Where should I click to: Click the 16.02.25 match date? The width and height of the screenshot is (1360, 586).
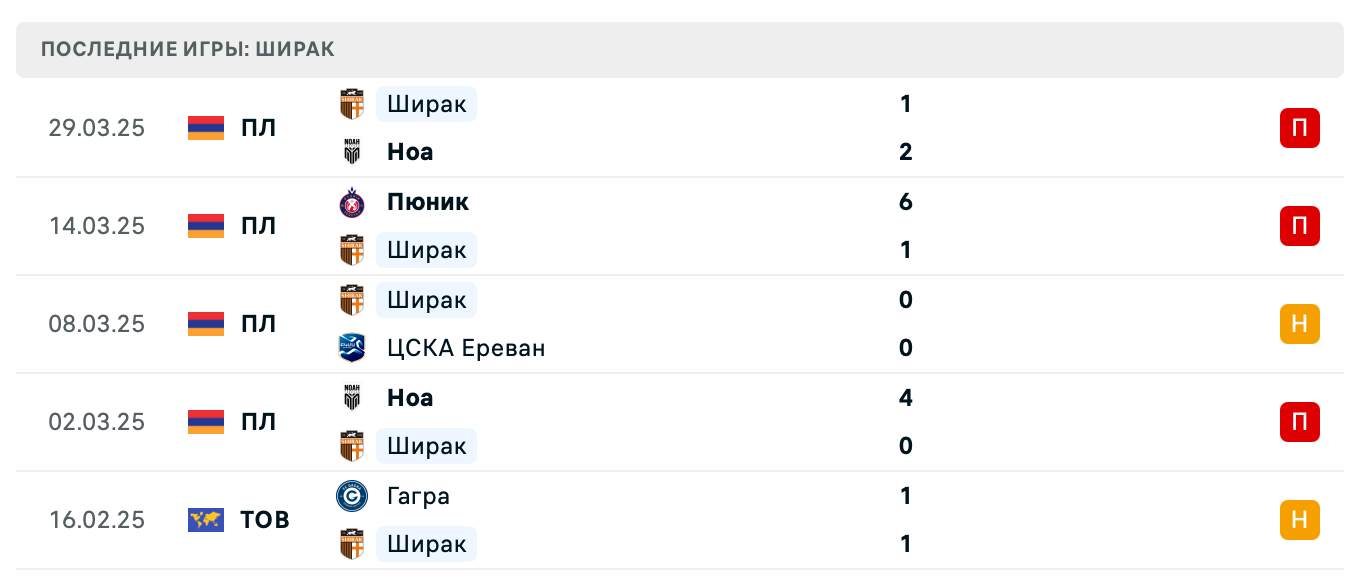(x=96, y=520)
